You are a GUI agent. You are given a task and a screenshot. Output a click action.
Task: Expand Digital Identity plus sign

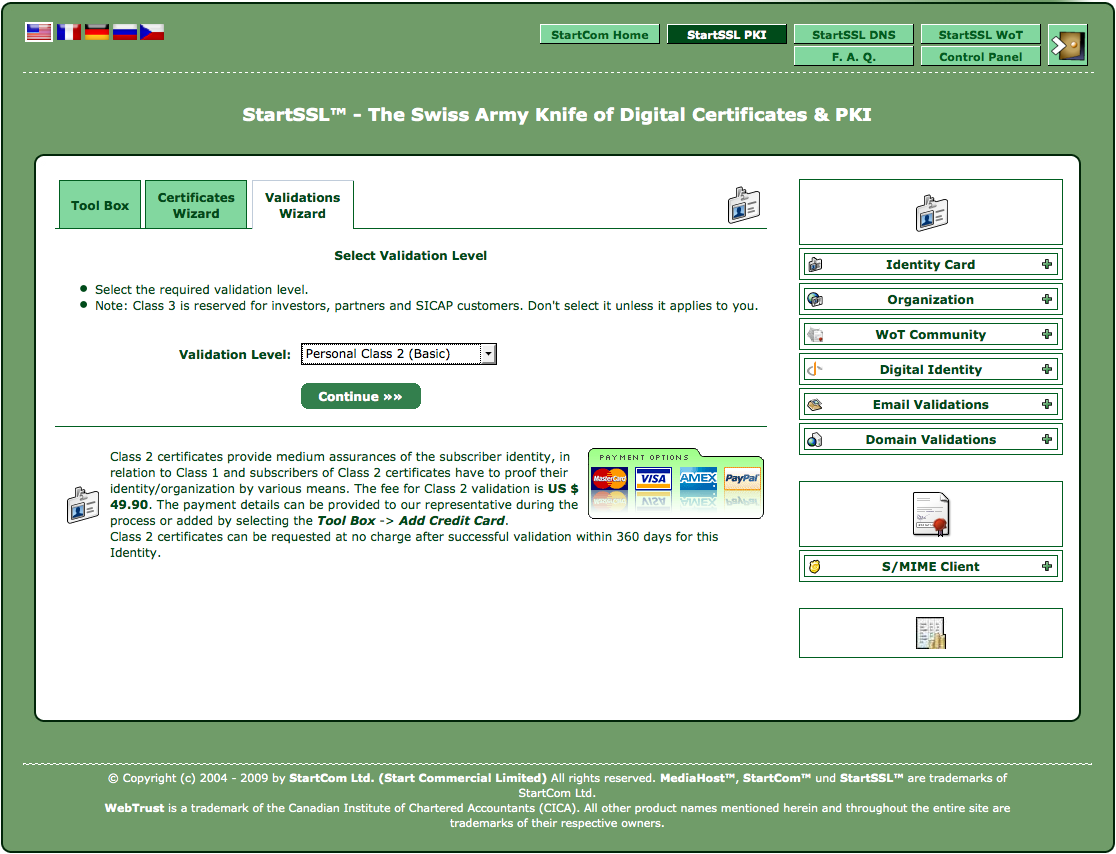coord(1046,369)
